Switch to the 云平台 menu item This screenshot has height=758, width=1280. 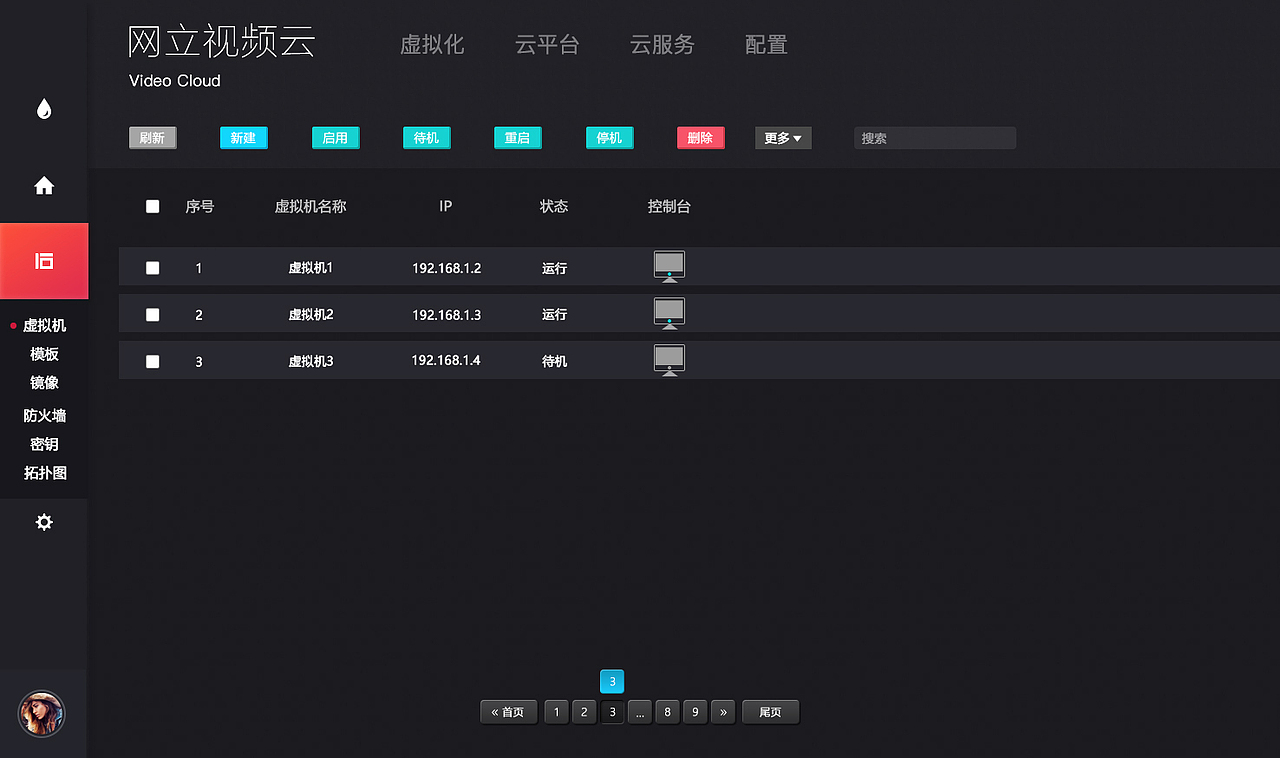[x=547, y=45]
